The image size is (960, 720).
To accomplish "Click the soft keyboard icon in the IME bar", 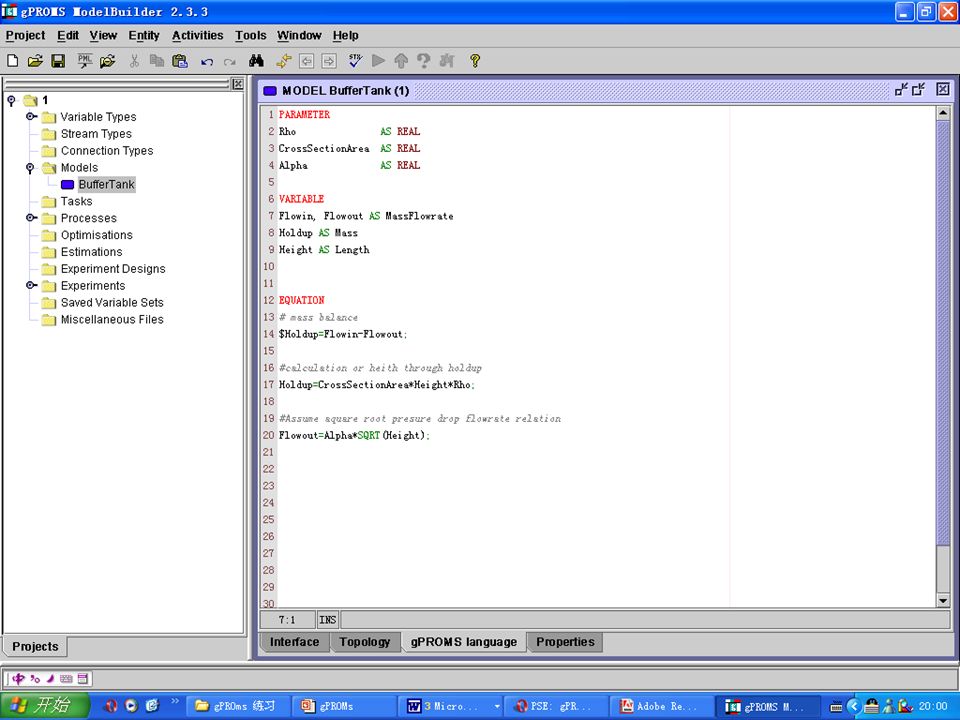I will [x=66, y=678].
